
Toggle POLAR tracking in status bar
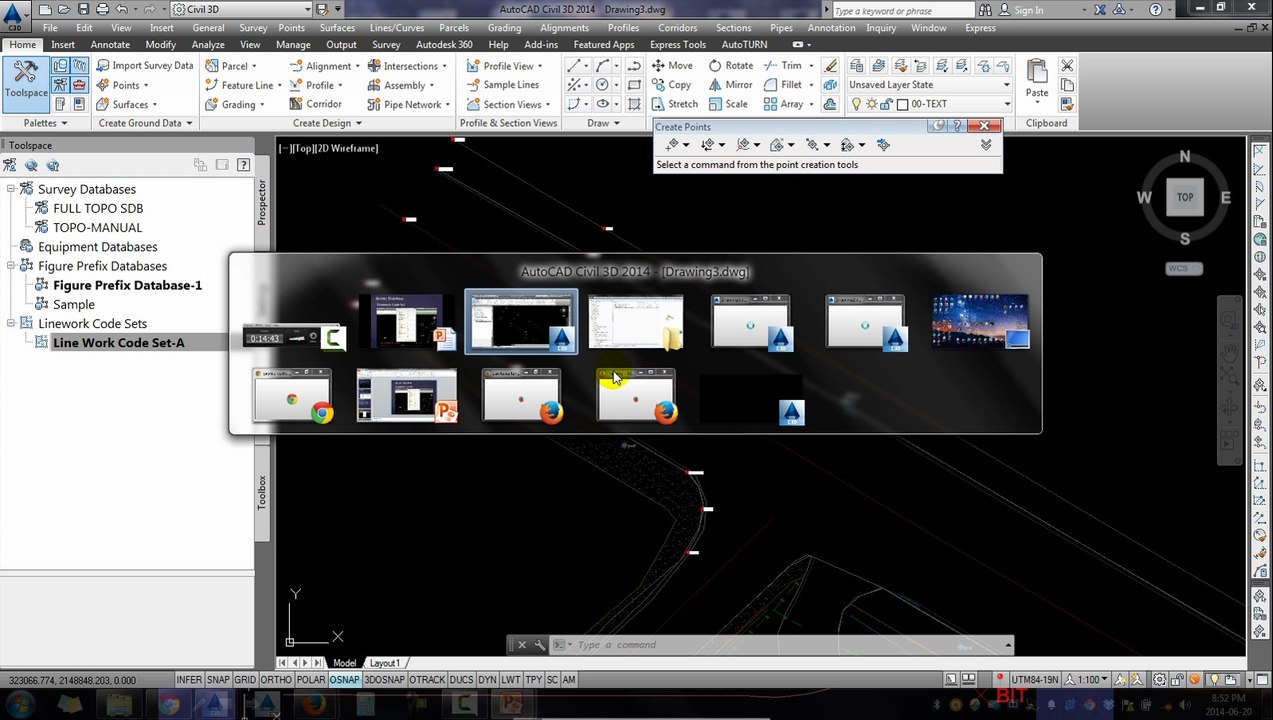pos(311,680)
